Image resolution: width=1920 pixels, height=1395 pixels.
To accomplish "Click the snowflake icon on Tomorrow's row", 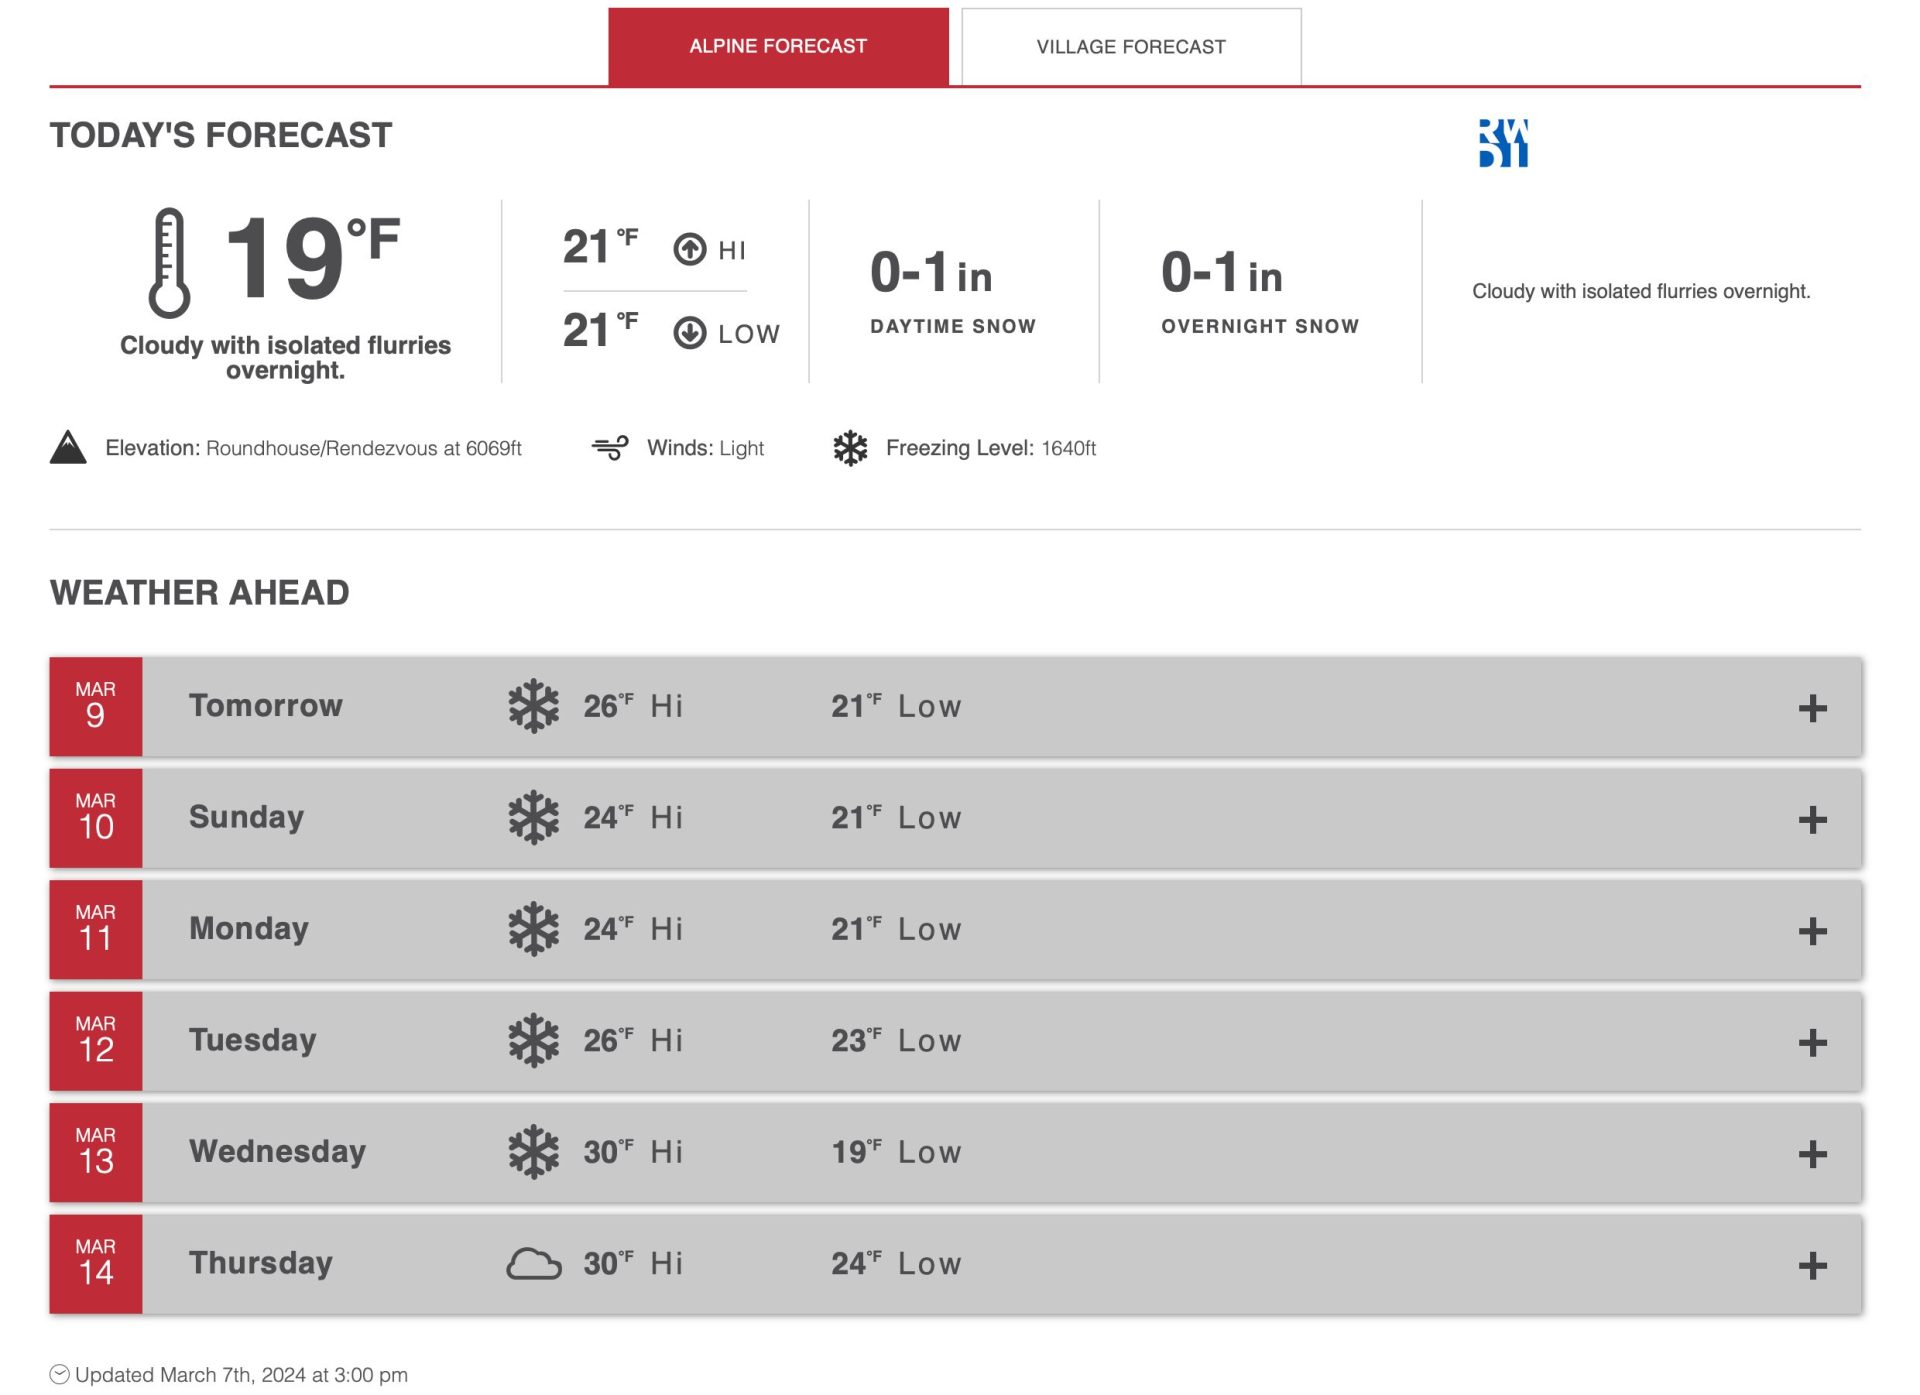I will point(534,706).
